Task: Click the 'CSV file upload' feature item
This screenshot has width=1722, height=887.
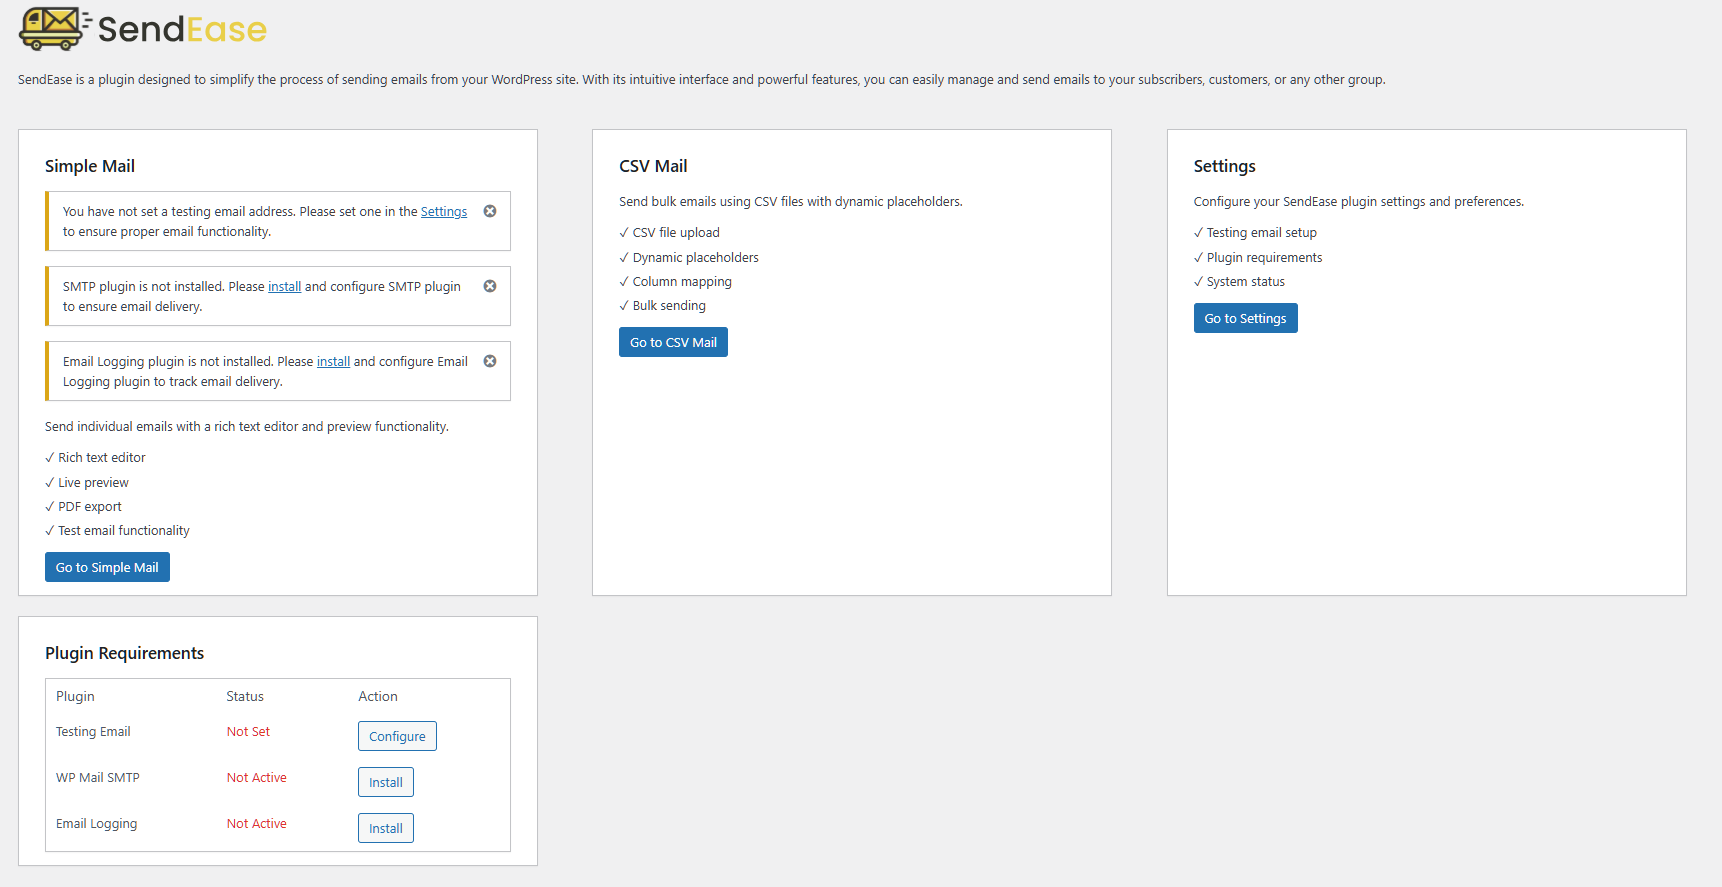Action: [669, 233]
